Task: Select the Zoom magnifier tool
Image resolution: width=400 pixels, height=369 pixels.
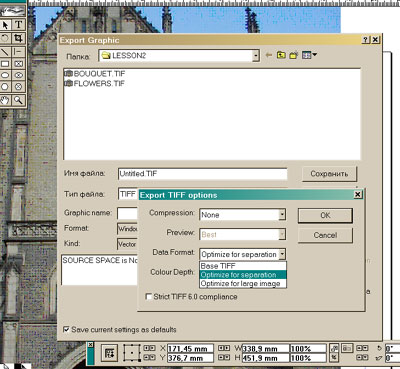Action: 18,100
